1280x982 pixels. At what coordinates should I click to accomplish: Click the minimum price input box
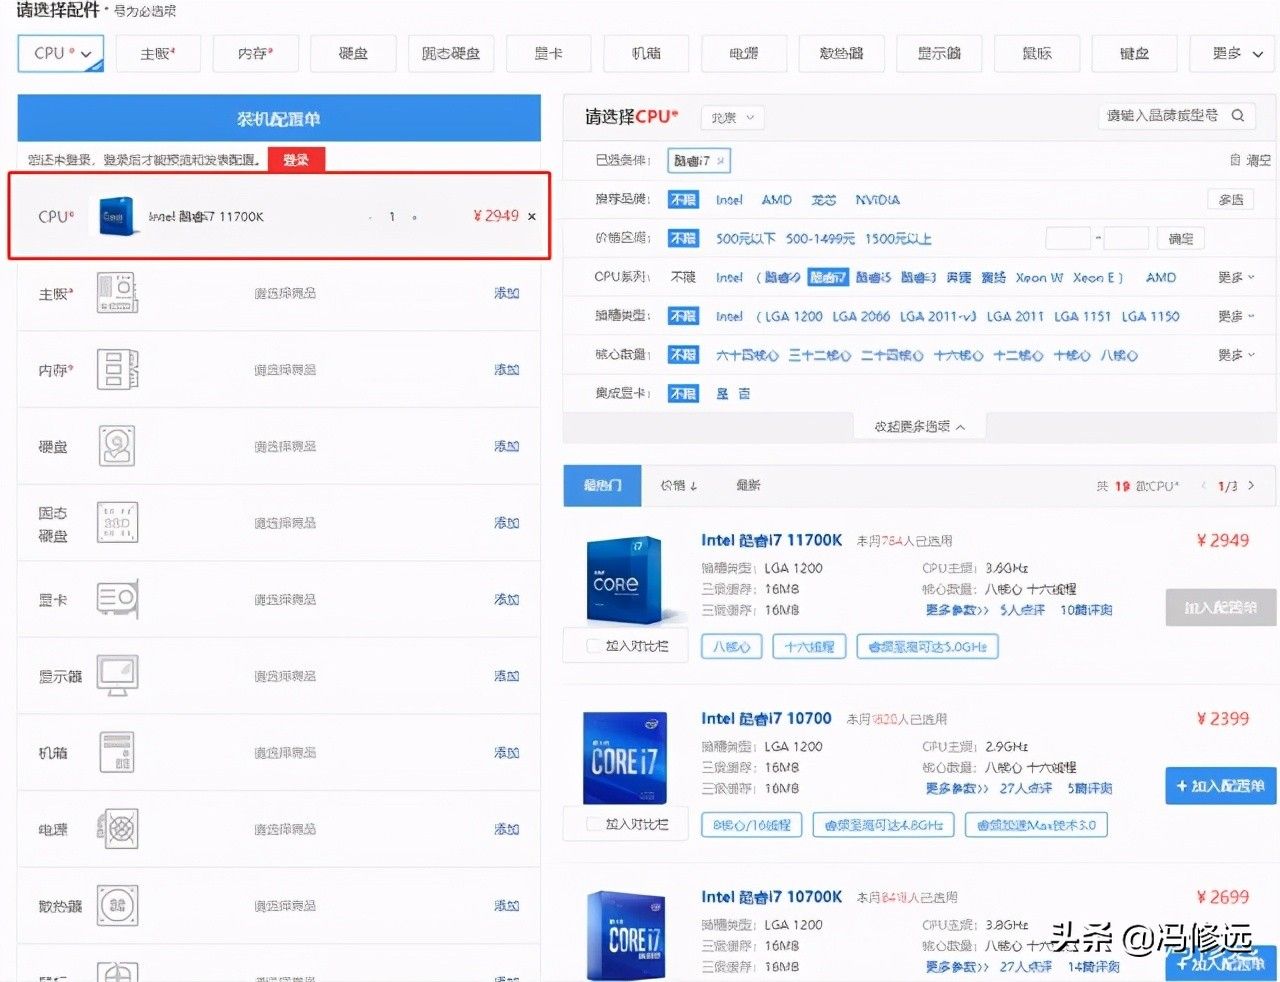coord(1067,239)
